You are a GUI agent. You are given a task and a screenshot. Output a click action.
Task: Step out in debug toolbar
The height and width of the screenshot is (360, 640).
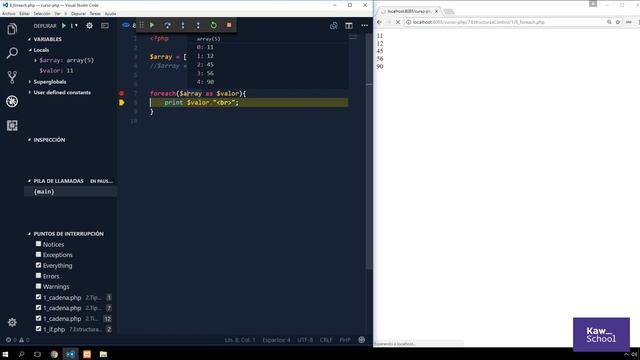coord(198,25)
